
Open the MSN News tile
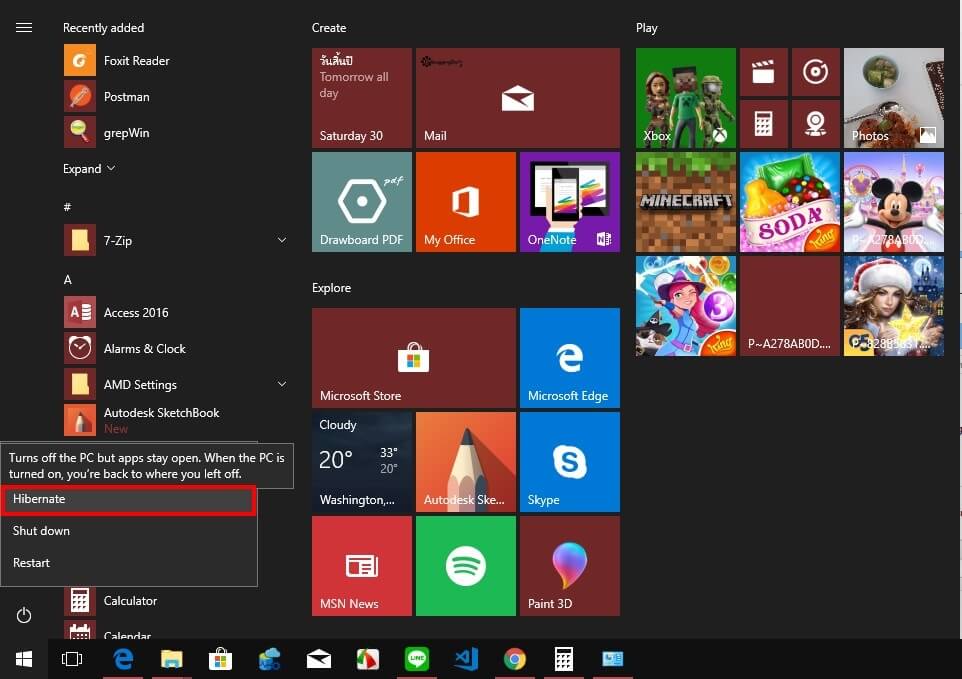point(362,566)
